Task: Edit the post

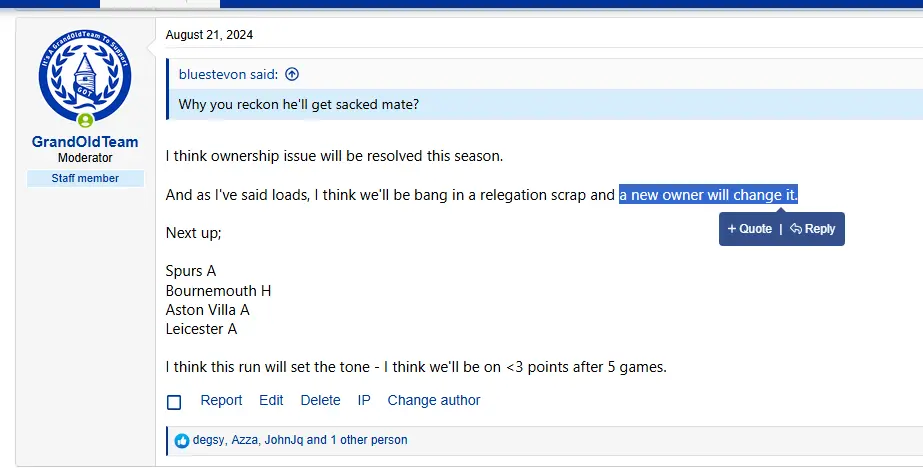Action: tap(271, 400)
